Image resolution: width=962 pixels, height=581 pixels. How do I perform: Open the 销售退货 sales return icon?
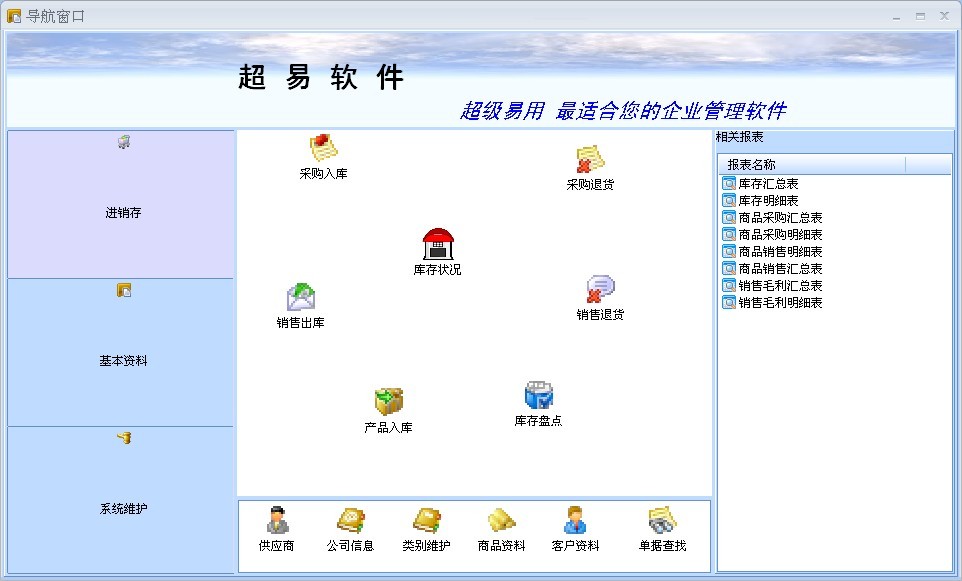point(600,290)
